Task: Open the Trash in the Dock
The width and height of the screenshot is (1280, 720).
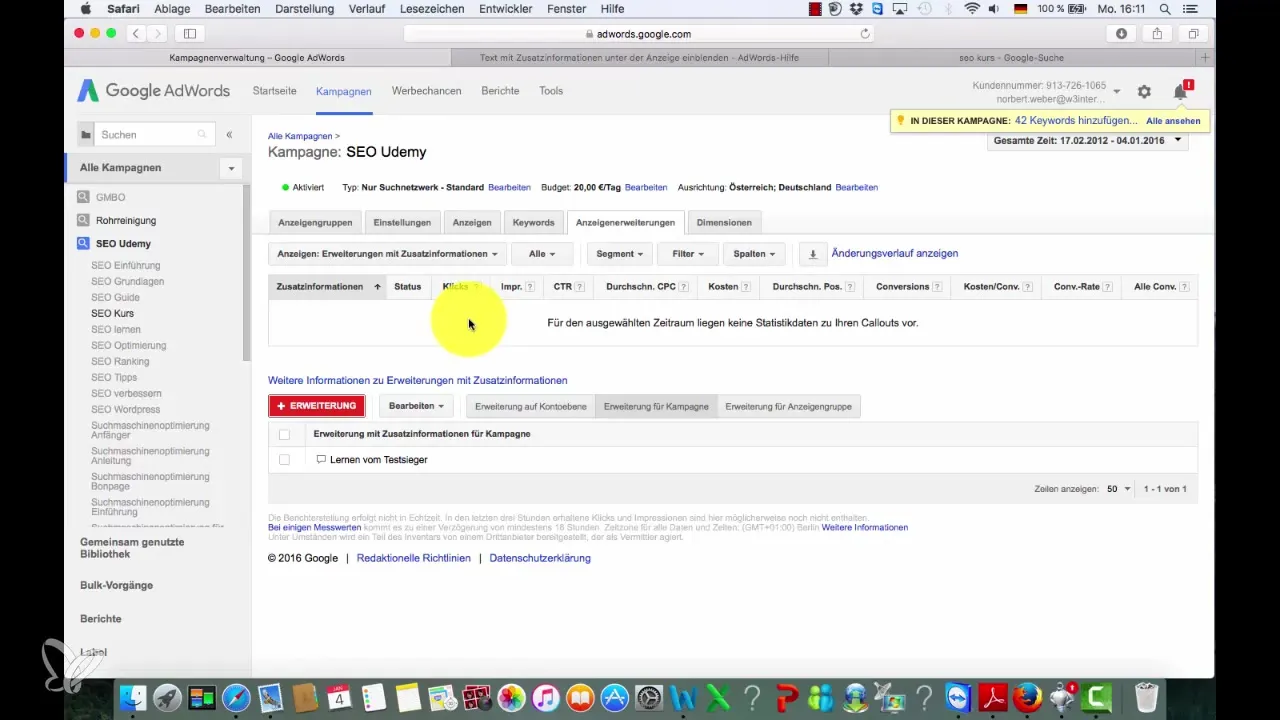Action: (x=1147, y=697)
